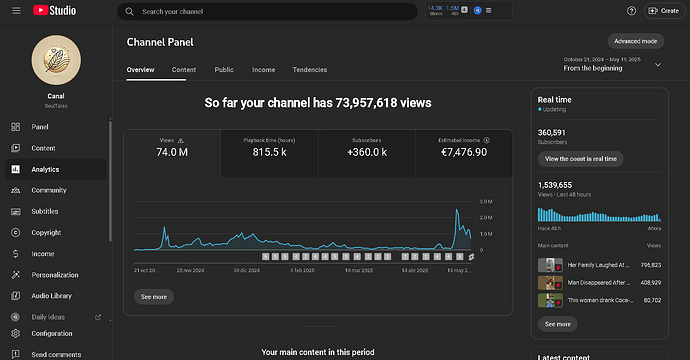Click the Community sidebar icon
The image size is (690, 360).
15,191
